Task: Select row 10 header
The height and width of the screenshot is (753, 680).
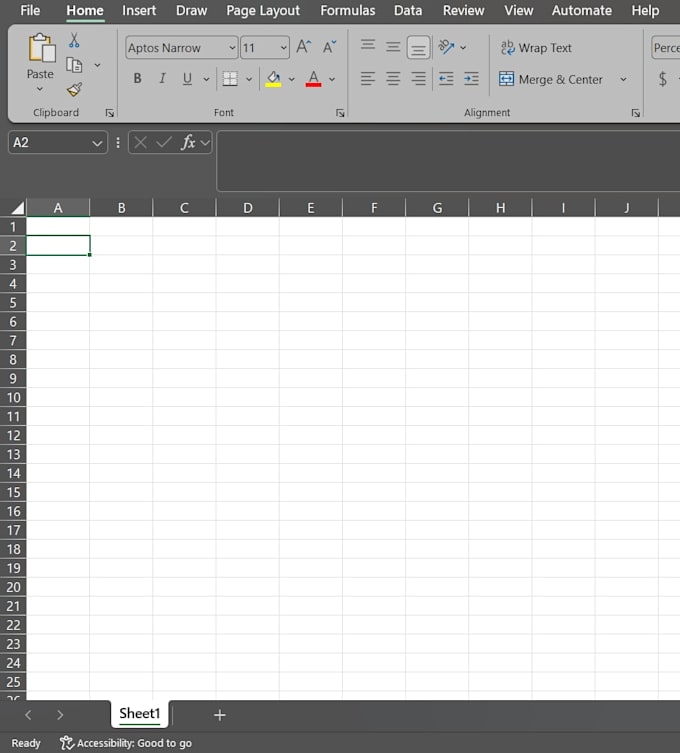Action: point(13,398)
